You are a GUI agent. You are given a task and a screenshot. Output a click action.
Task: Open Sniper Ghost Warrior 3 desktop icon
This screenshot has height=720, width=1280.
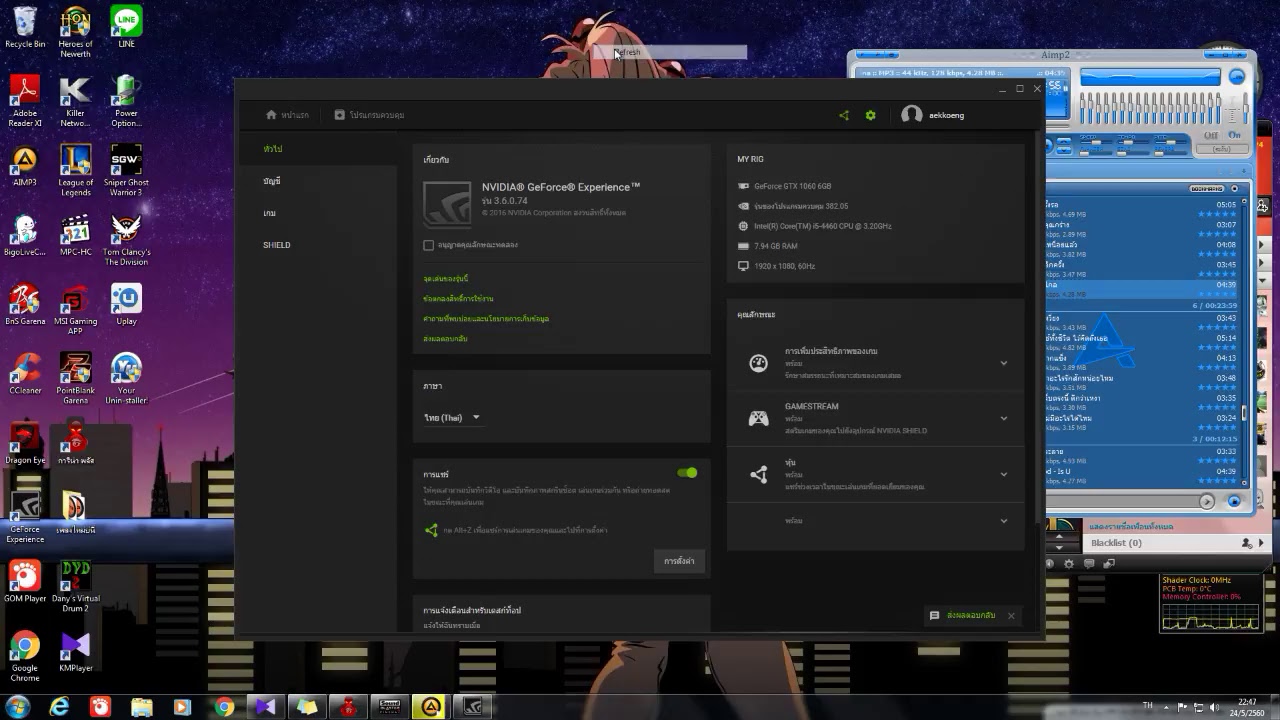(x=126, y=170)
